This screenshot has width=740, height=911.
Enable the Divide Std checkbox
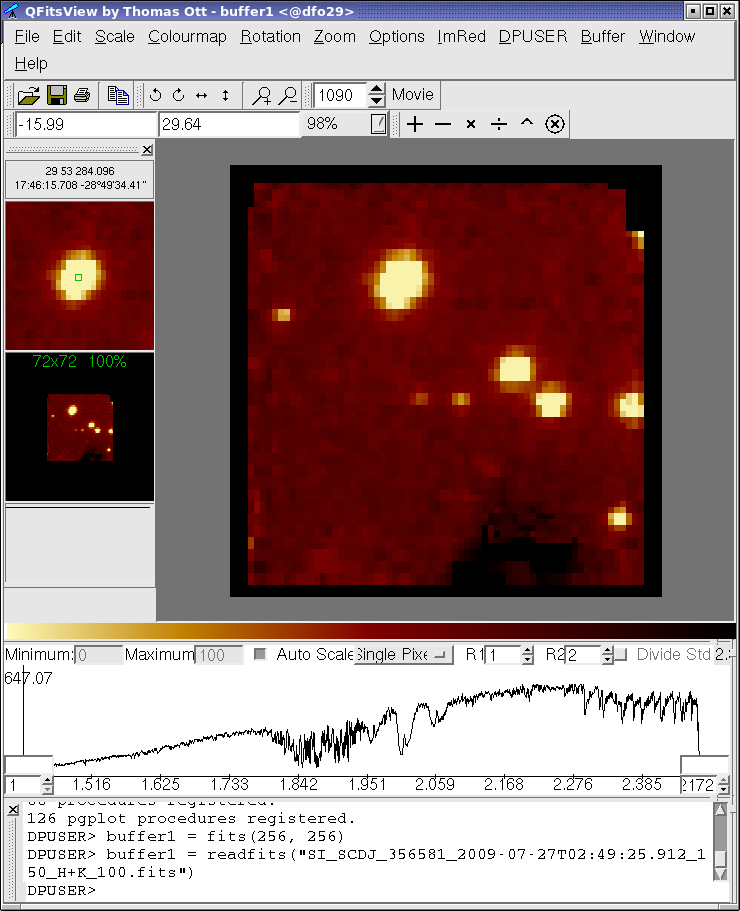coord(620,654)
